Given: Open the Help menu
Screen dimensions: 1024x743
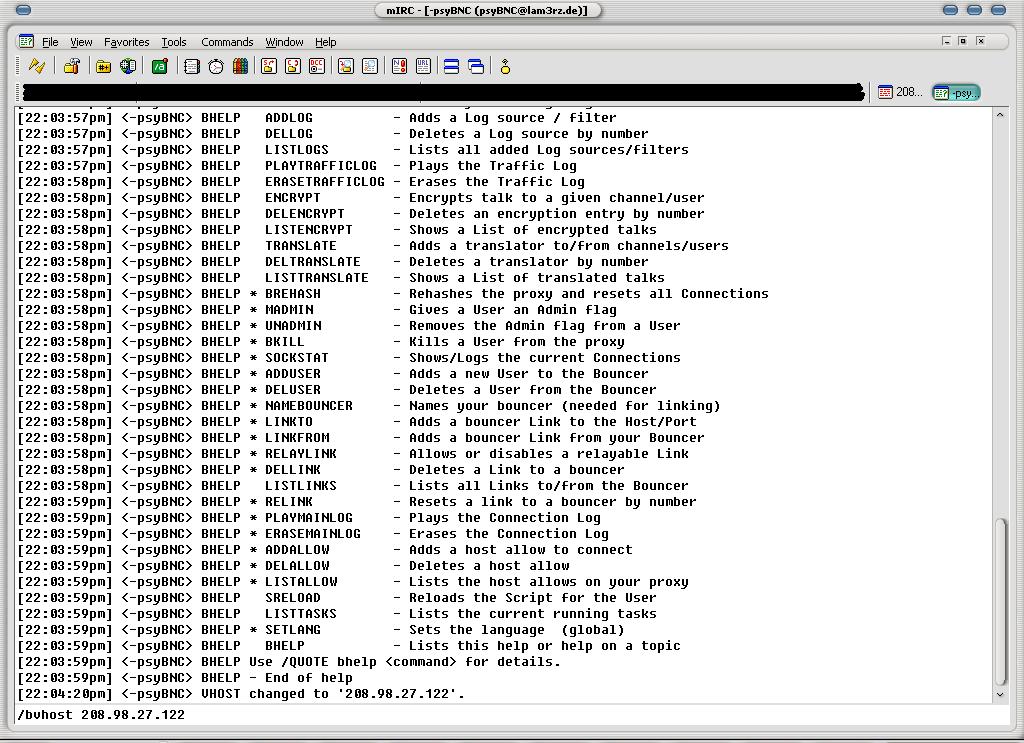Looking at the screenshot, I should tap(325, 42).
